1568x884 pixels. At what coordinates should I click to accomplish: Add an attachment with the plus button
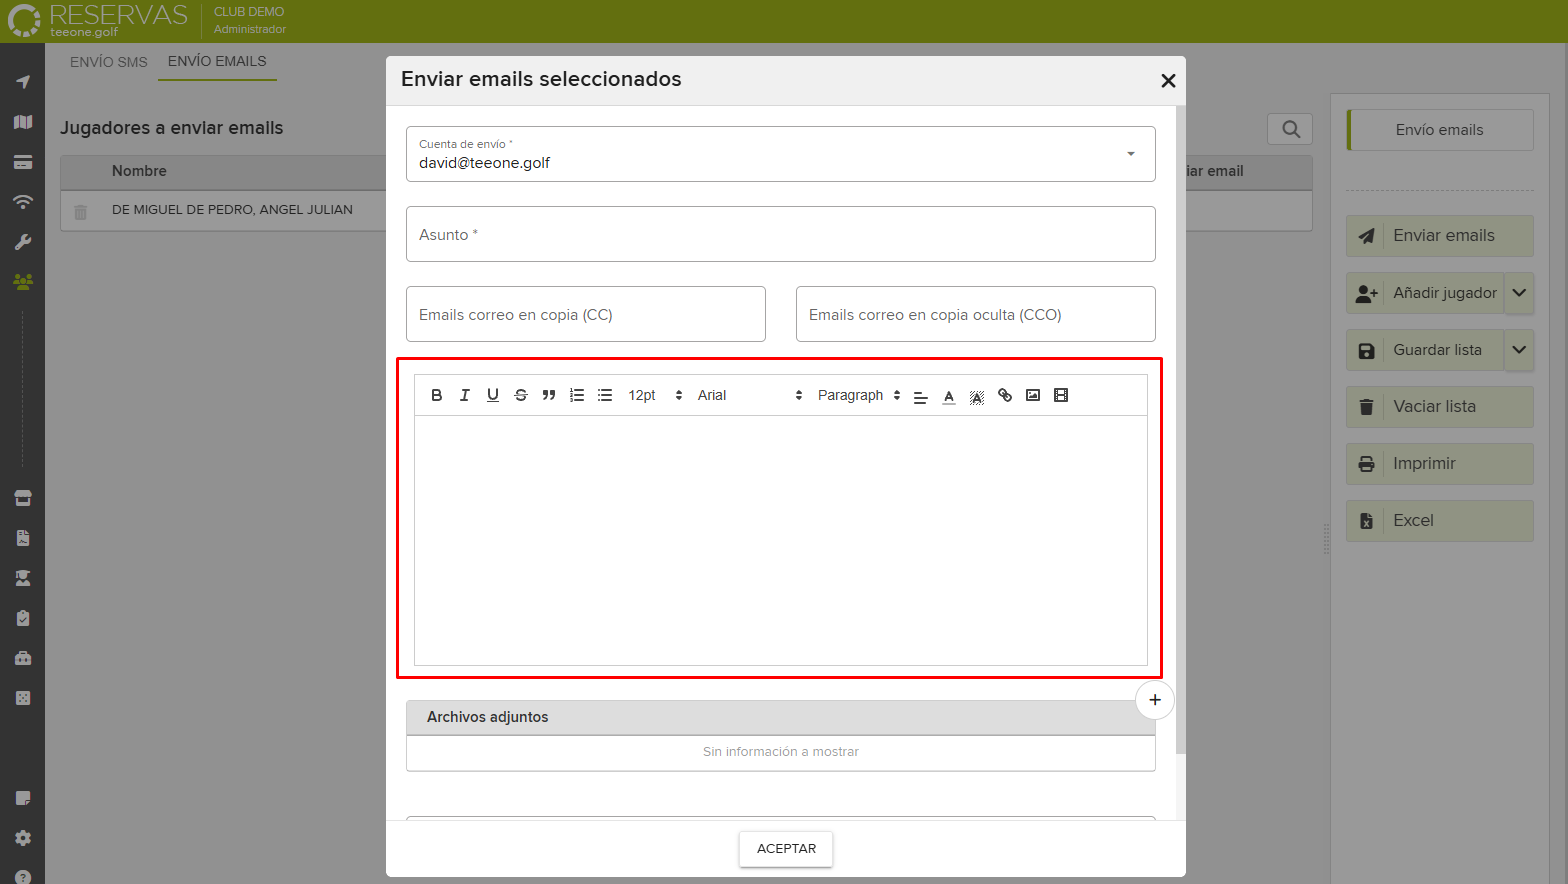[1155, 700]
